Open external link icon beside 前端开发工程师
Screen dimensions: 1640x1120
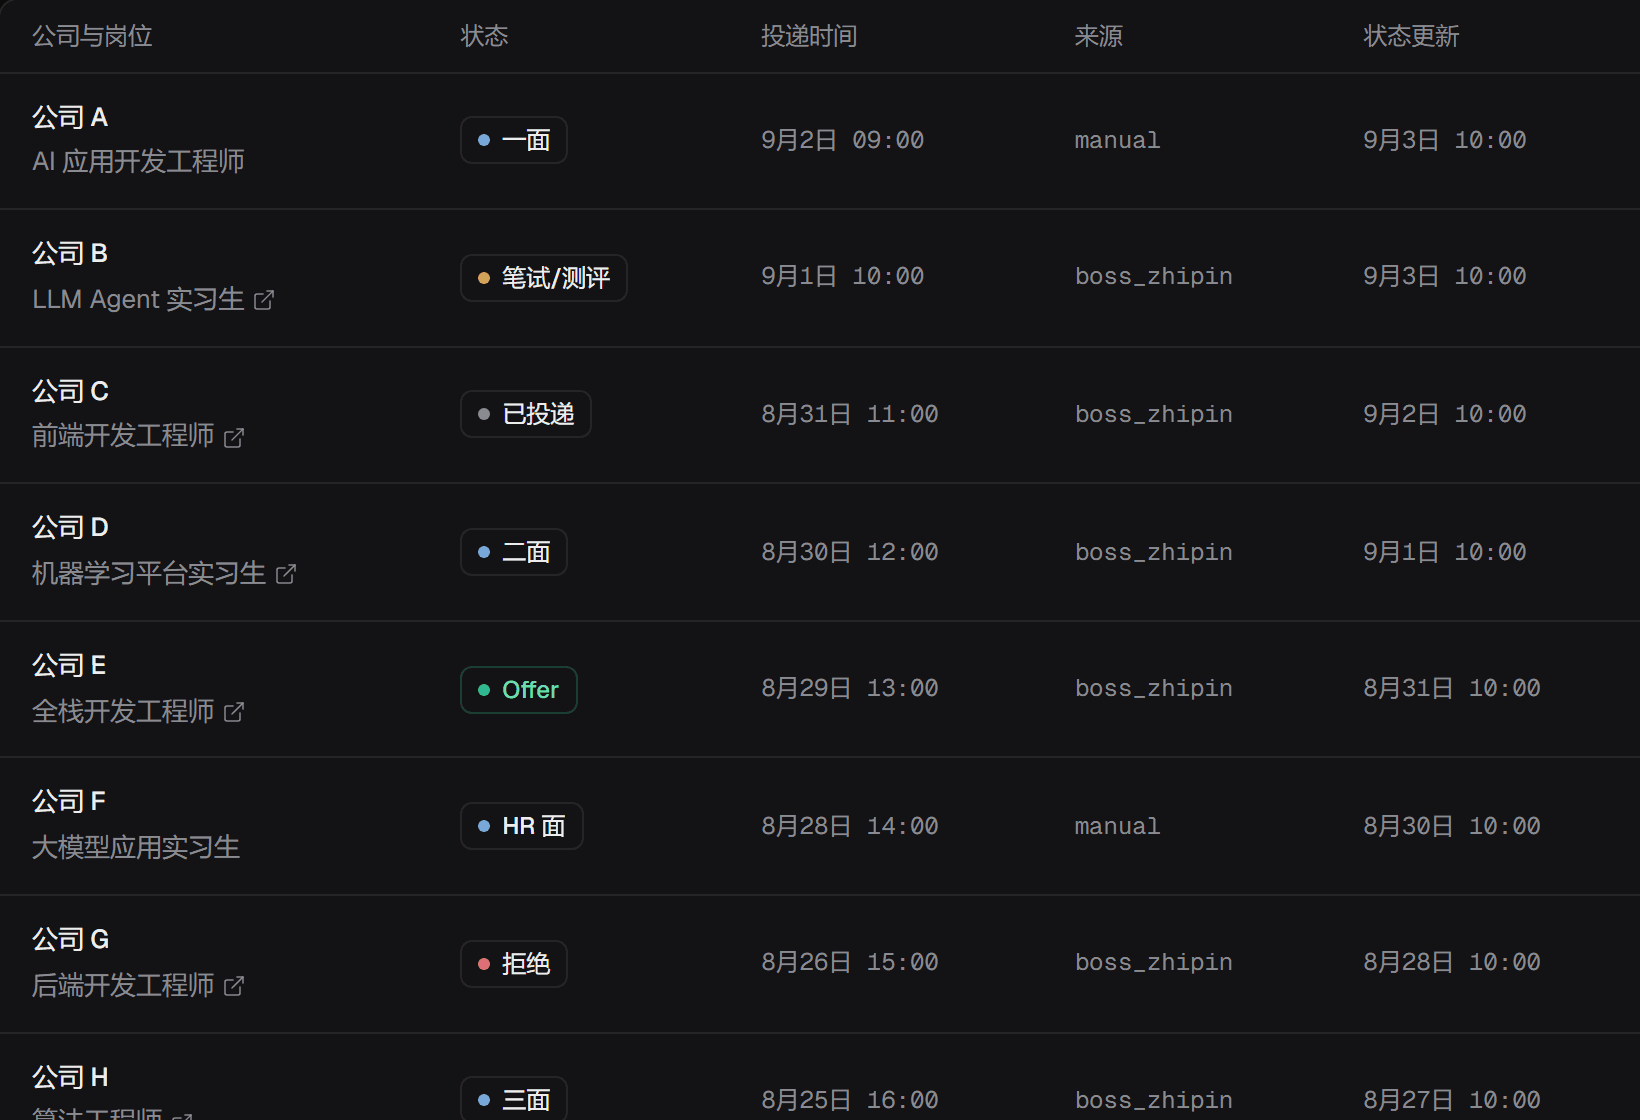click(x=234, y=438)
